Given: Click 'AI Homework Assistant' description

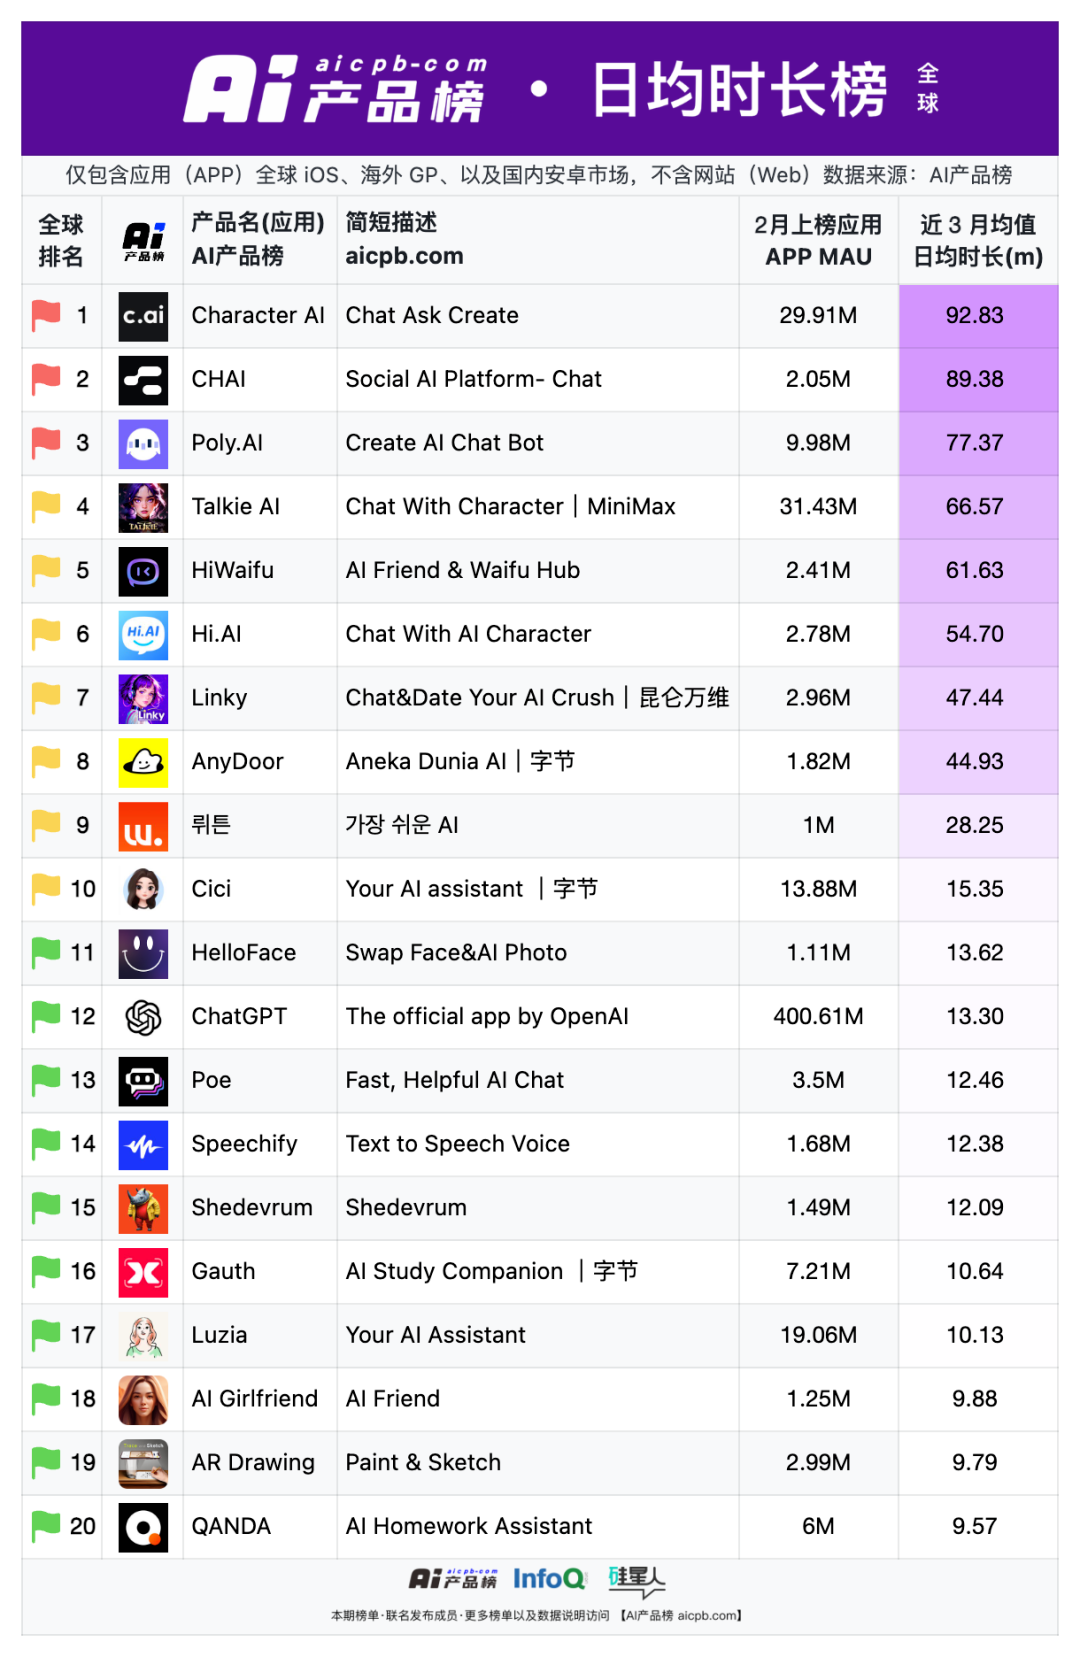Looking at the screenshot, I should click(x=469, y=1527).
